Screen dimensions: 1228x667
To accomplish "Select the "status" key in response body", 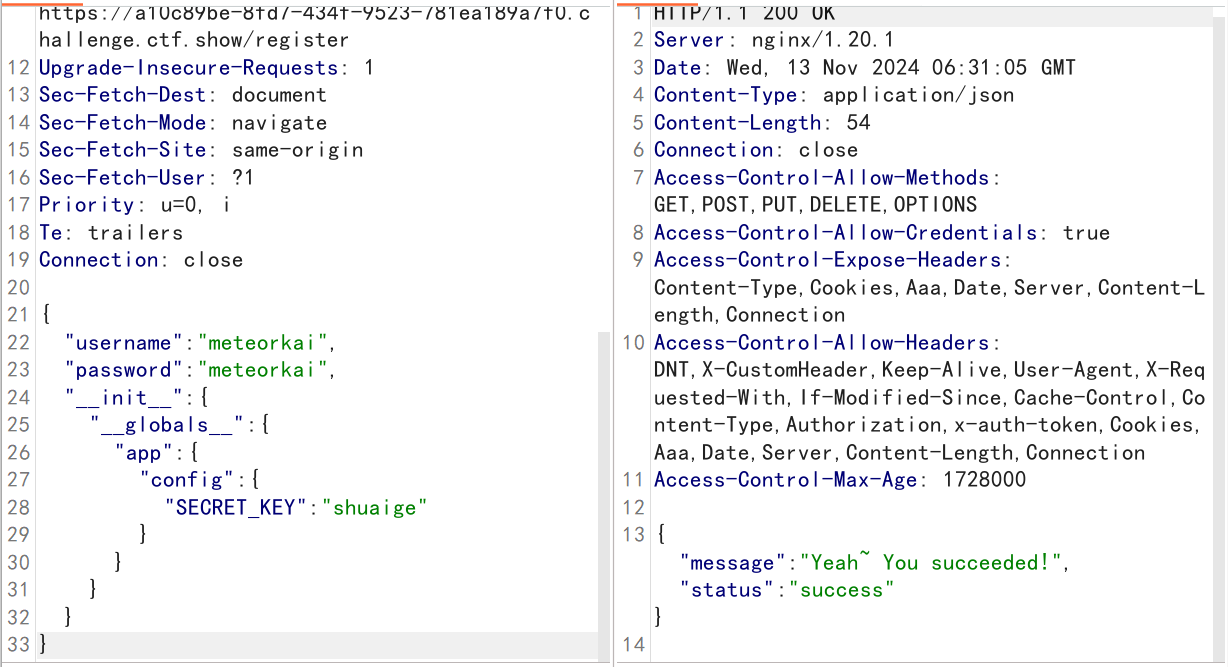I will [727, 590].
